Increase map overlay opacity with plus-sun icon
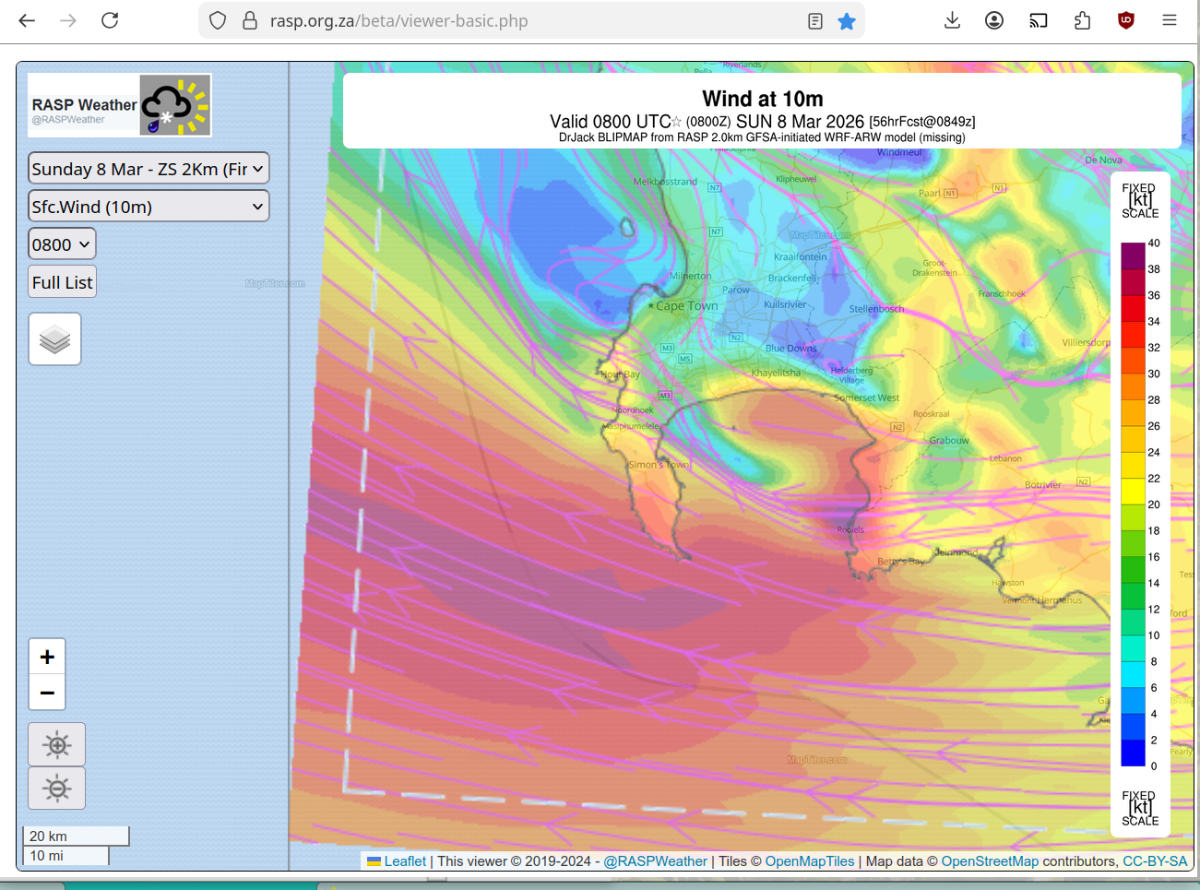The image size is (1200, 890). (x=57, y=744)
